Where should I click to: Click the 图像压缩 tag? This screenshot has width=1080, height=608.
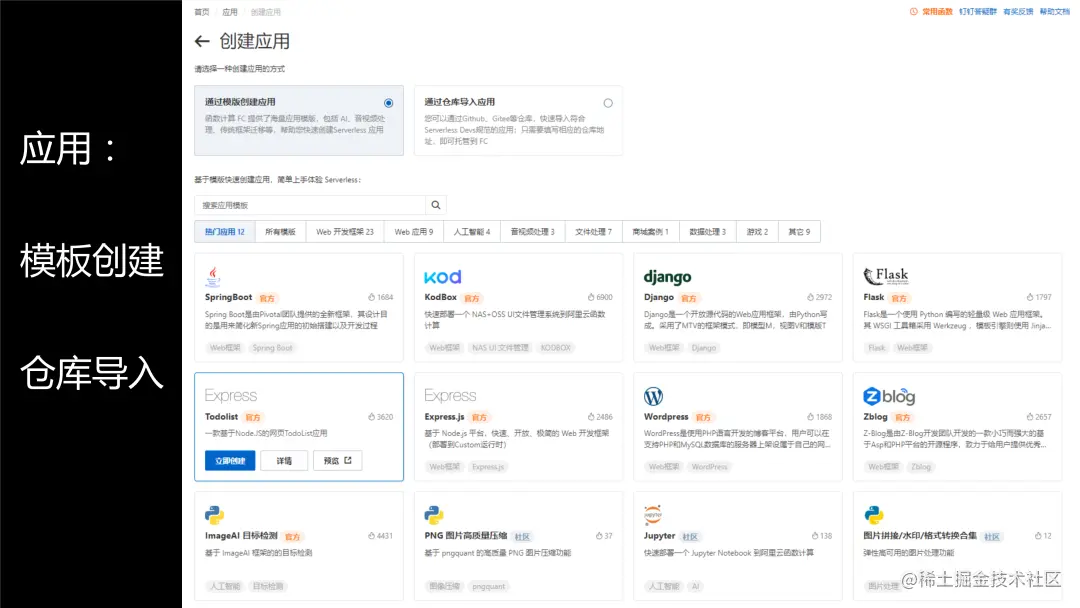tap(444, 586)
